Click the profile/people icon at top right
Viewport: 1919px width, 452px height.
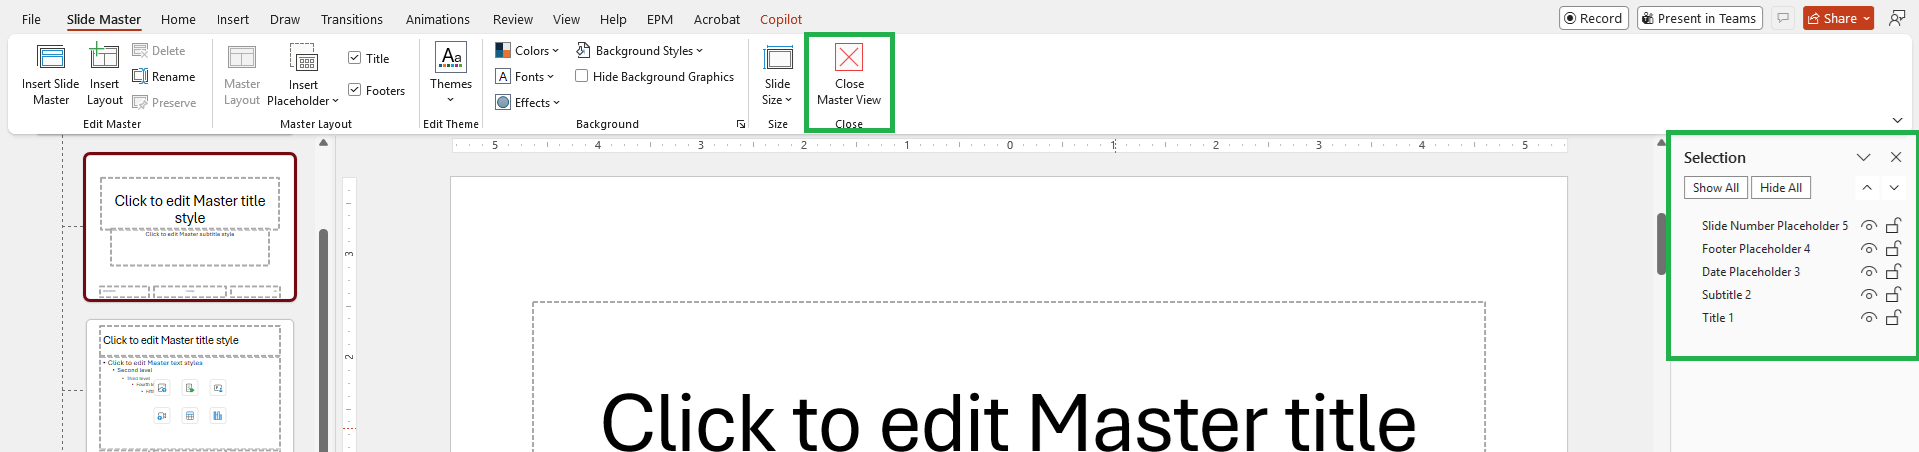1896,18
